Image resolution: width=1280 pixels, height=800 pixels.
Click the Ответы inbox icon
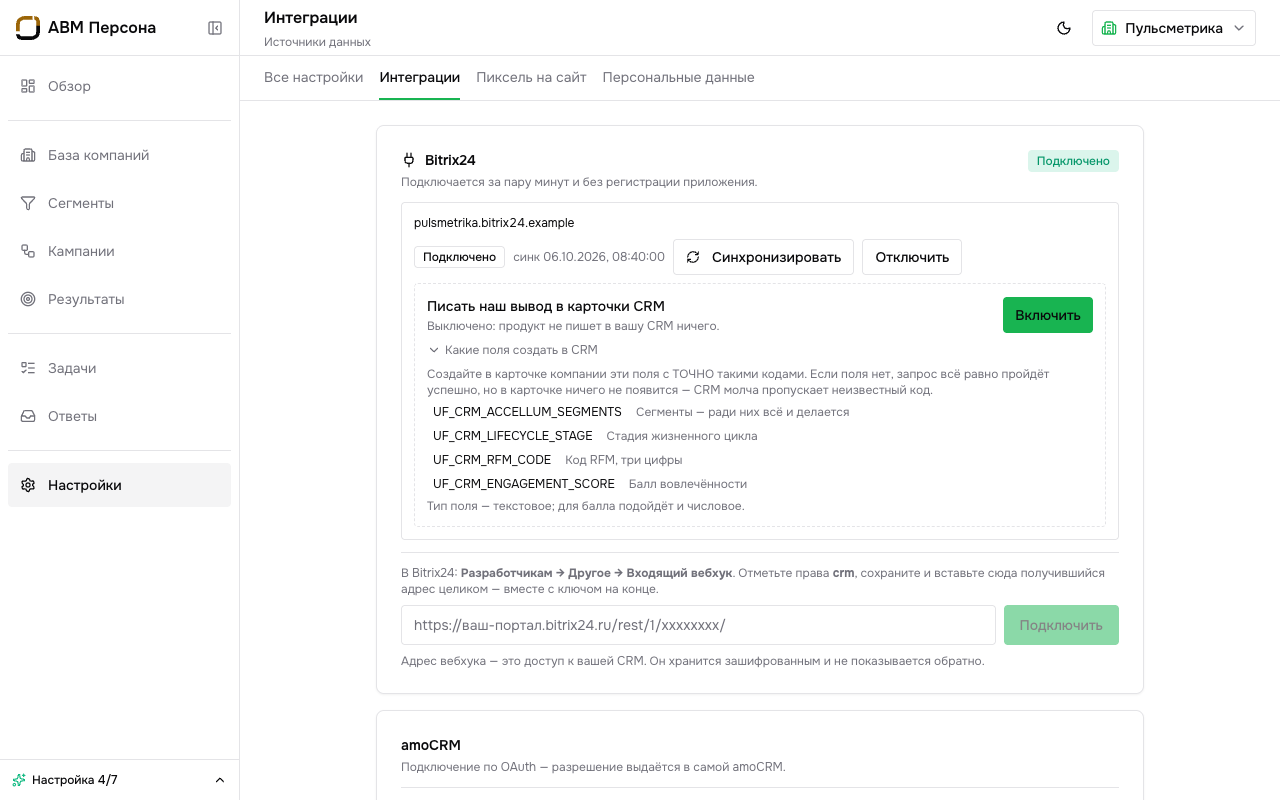point(28,416)
